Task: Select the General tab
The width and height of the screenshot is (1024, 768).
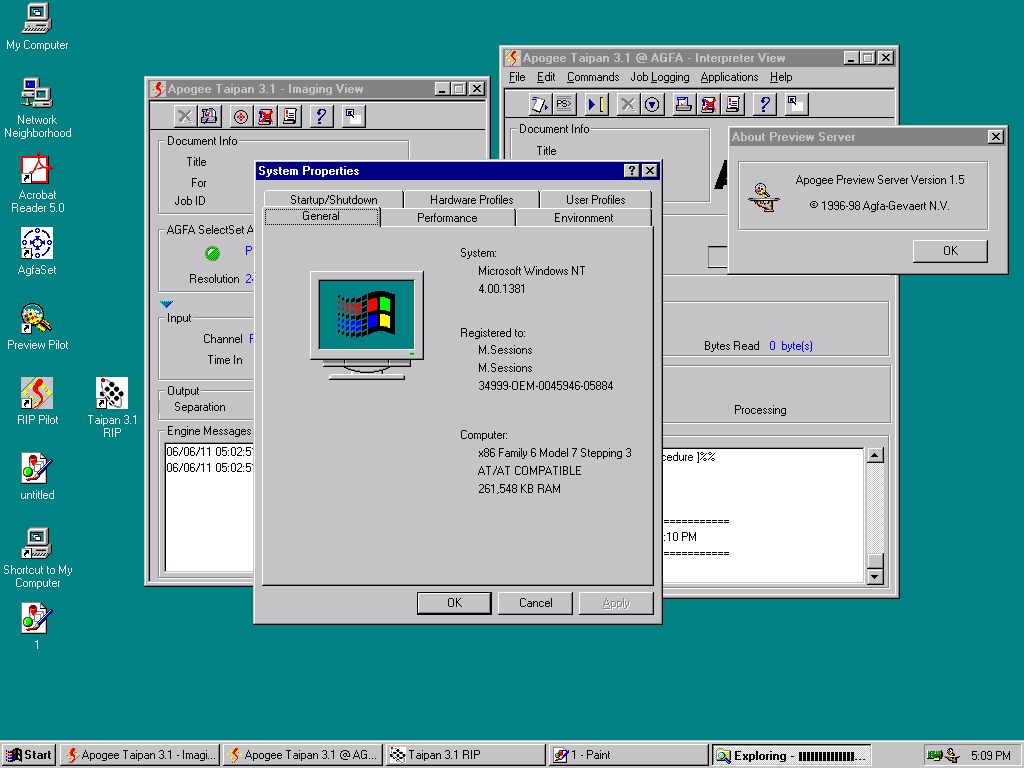Action: click(x=321, y=216)
